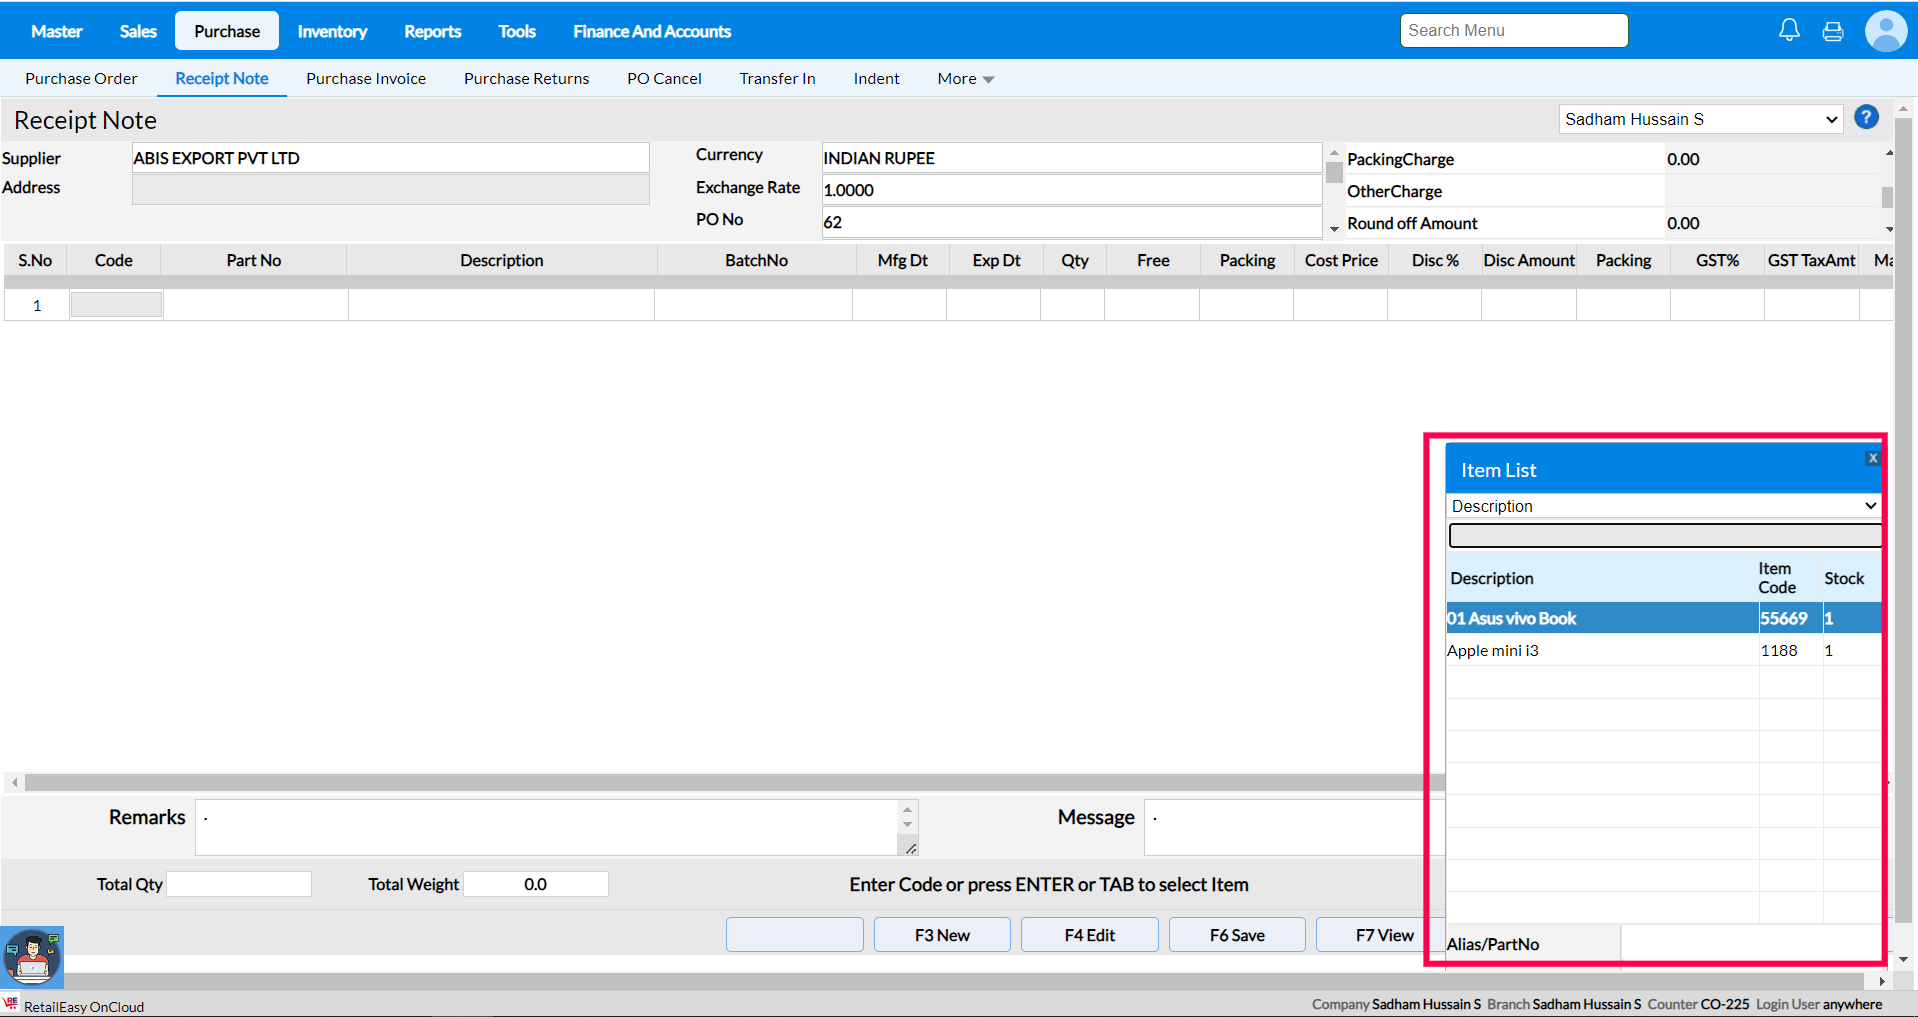Select the 01 Asus vivo Book item row
The image size is (1918, 1017).
[x=1600, y=618]
